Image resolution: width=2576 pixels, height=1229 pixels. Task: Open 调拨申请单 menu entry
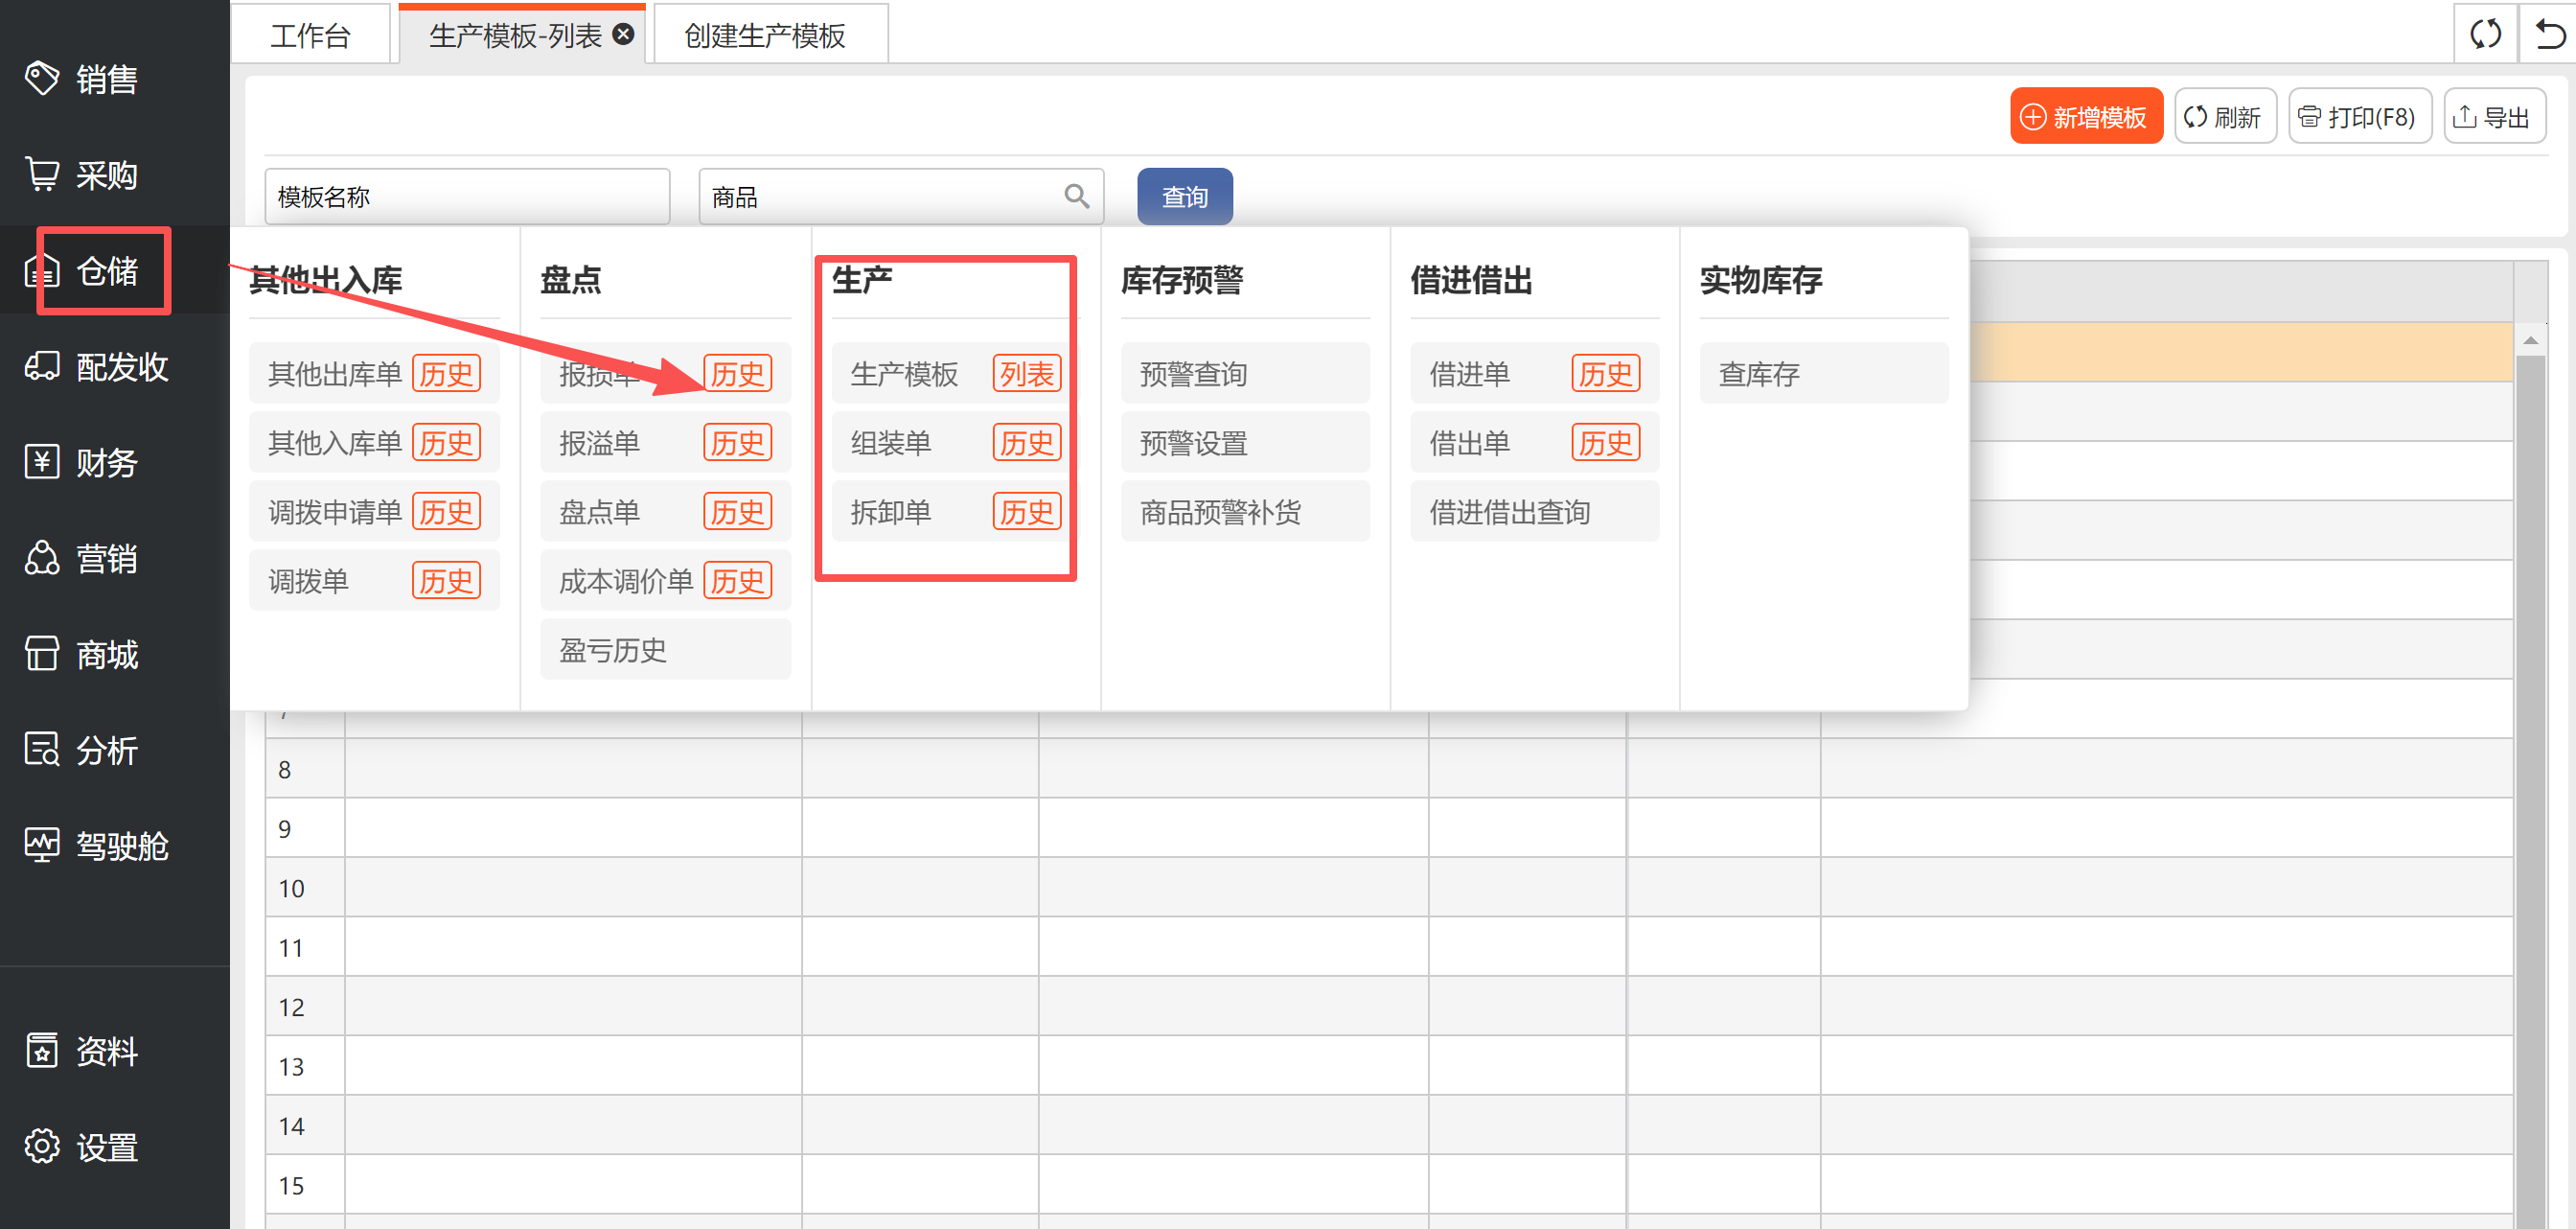334,512
